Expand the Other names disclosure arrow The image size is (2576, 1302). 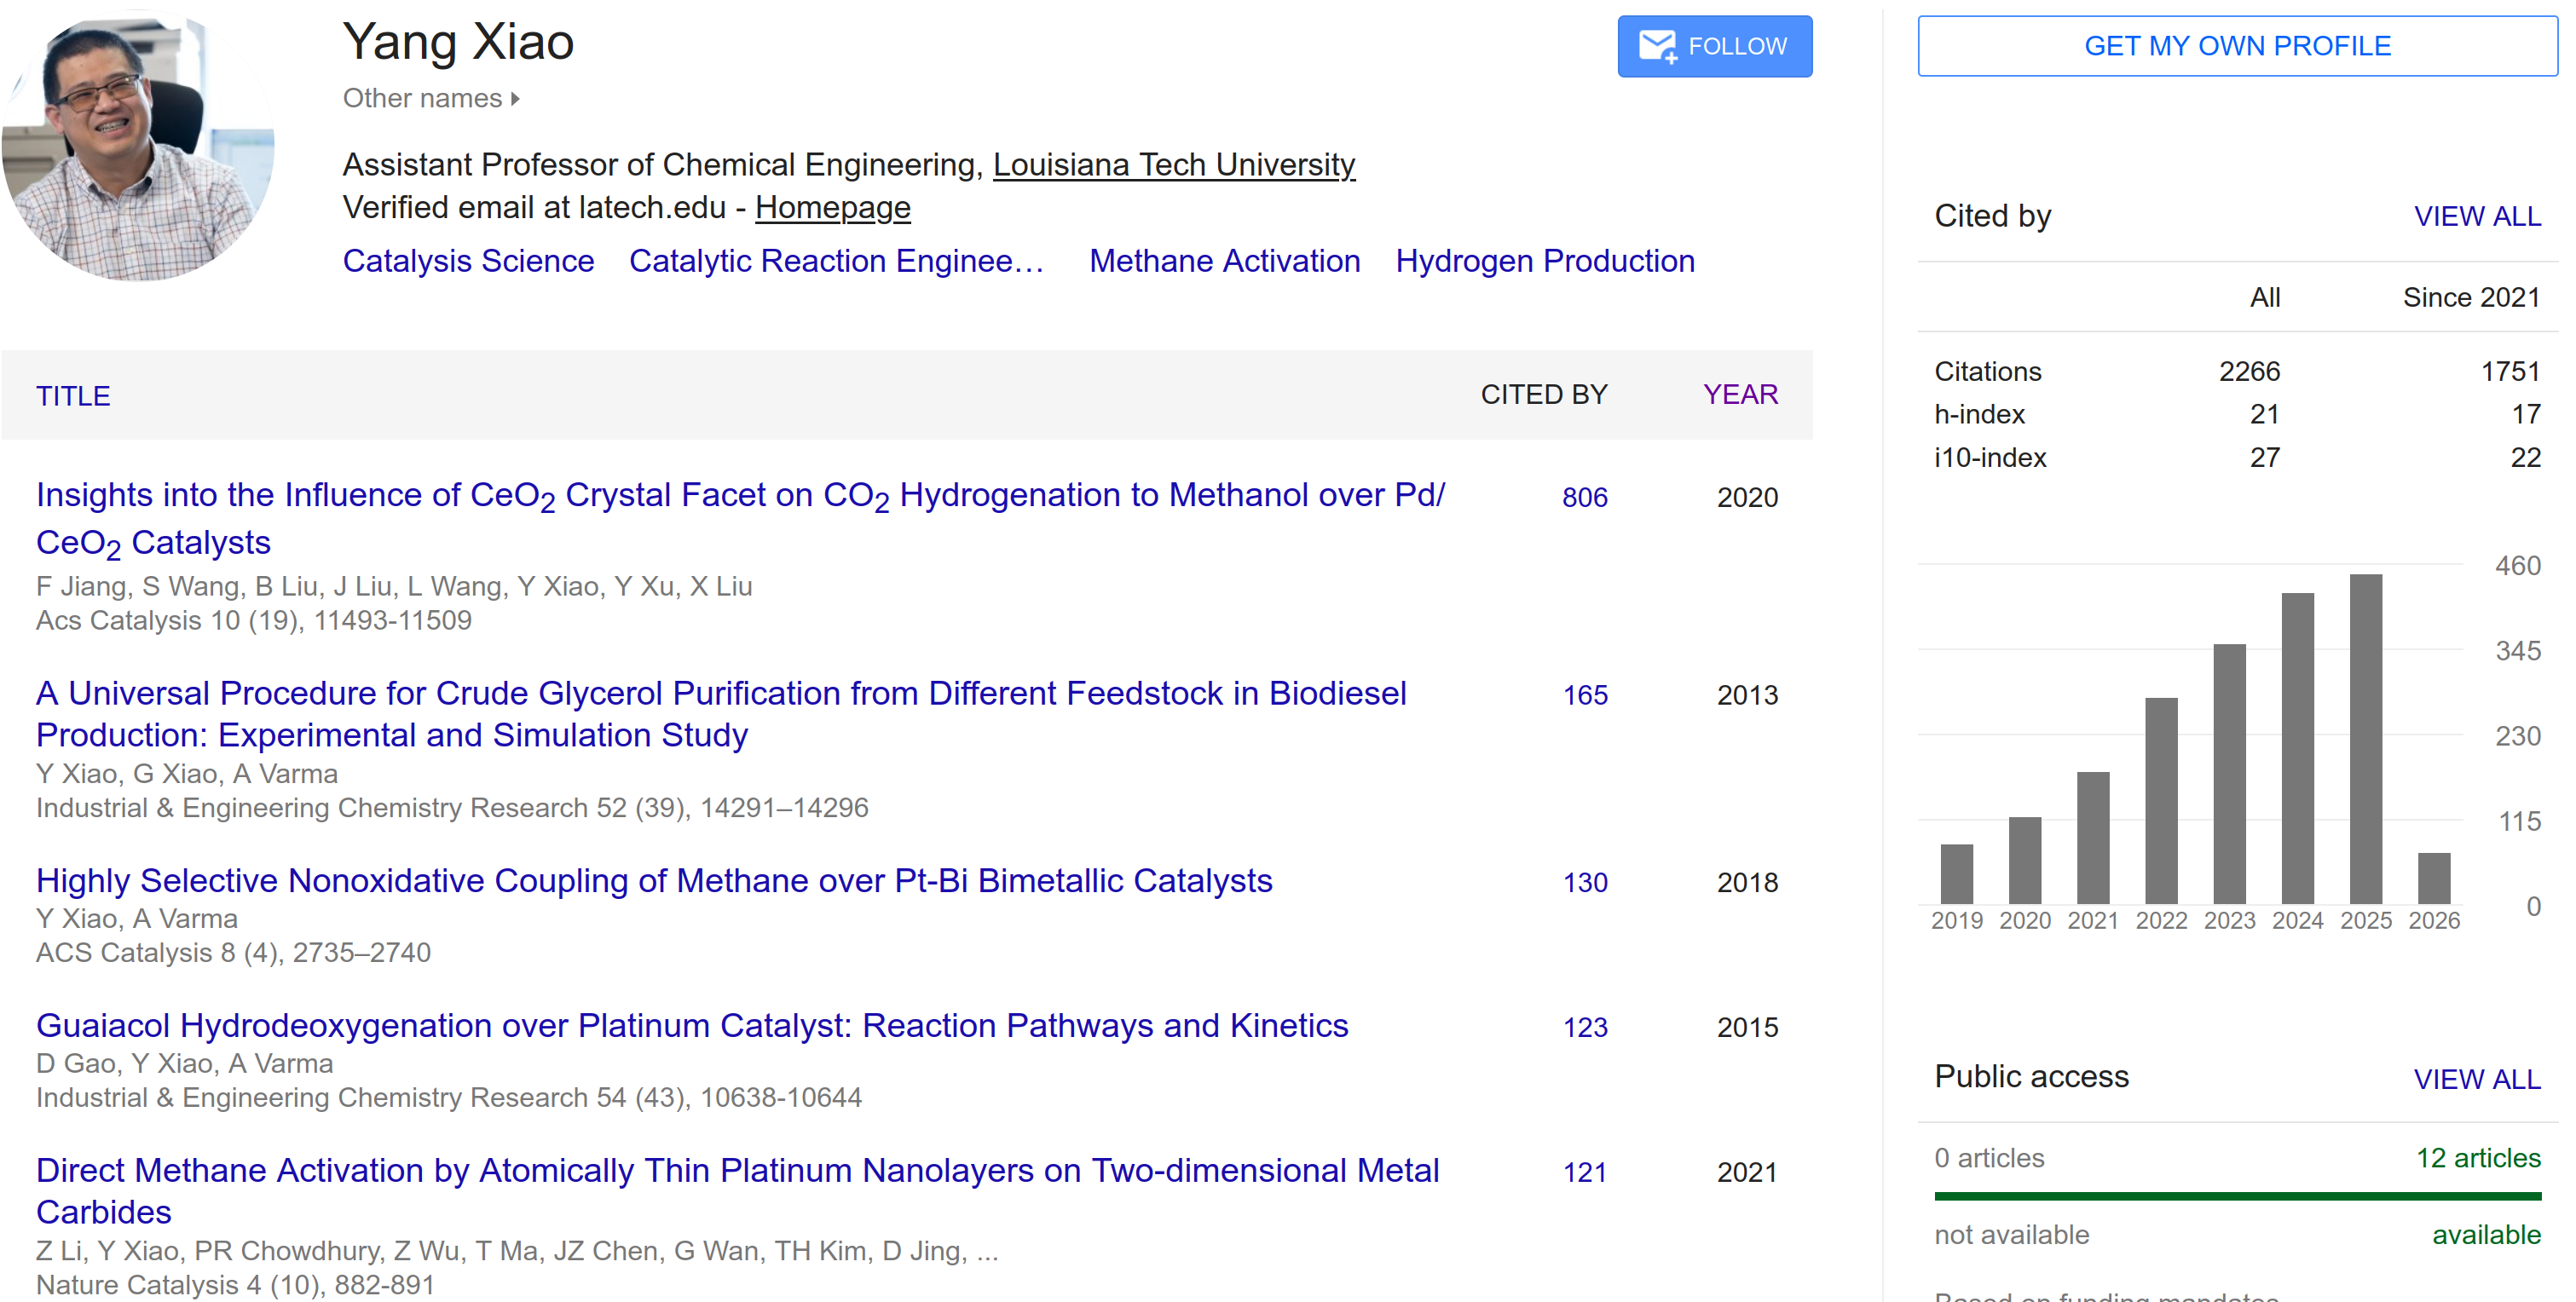pyautogui.click(x=515, y=99)
